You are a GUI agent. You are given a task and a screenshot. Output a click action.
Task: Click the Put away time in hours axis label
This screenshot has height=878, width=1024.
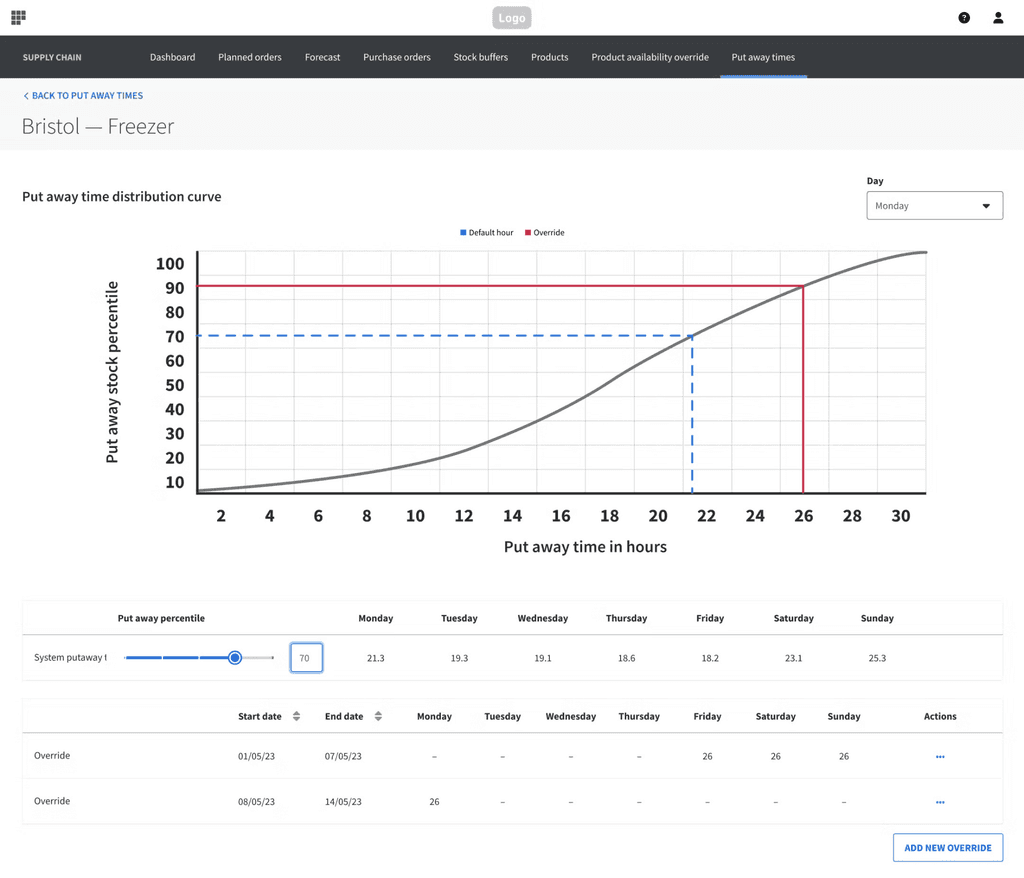click(x=585, y=547)
